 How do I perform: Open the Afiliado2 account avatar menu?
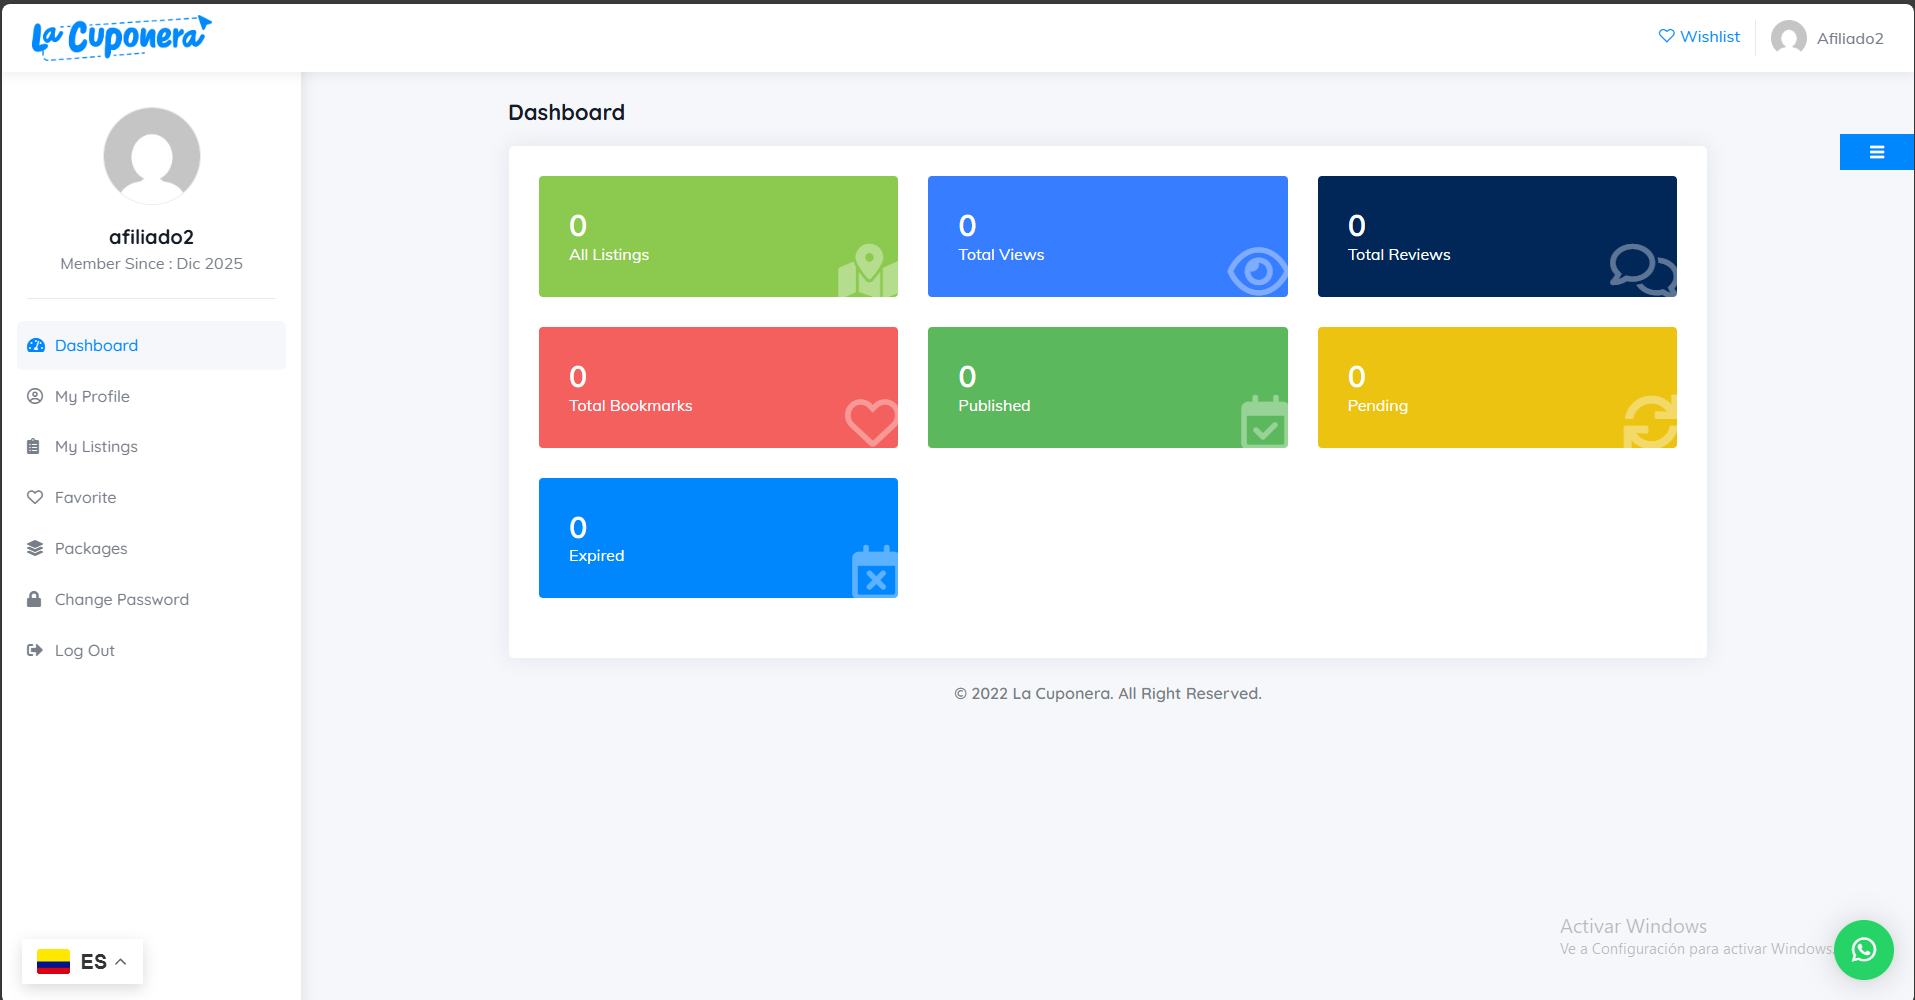(x=1790, y=38)
